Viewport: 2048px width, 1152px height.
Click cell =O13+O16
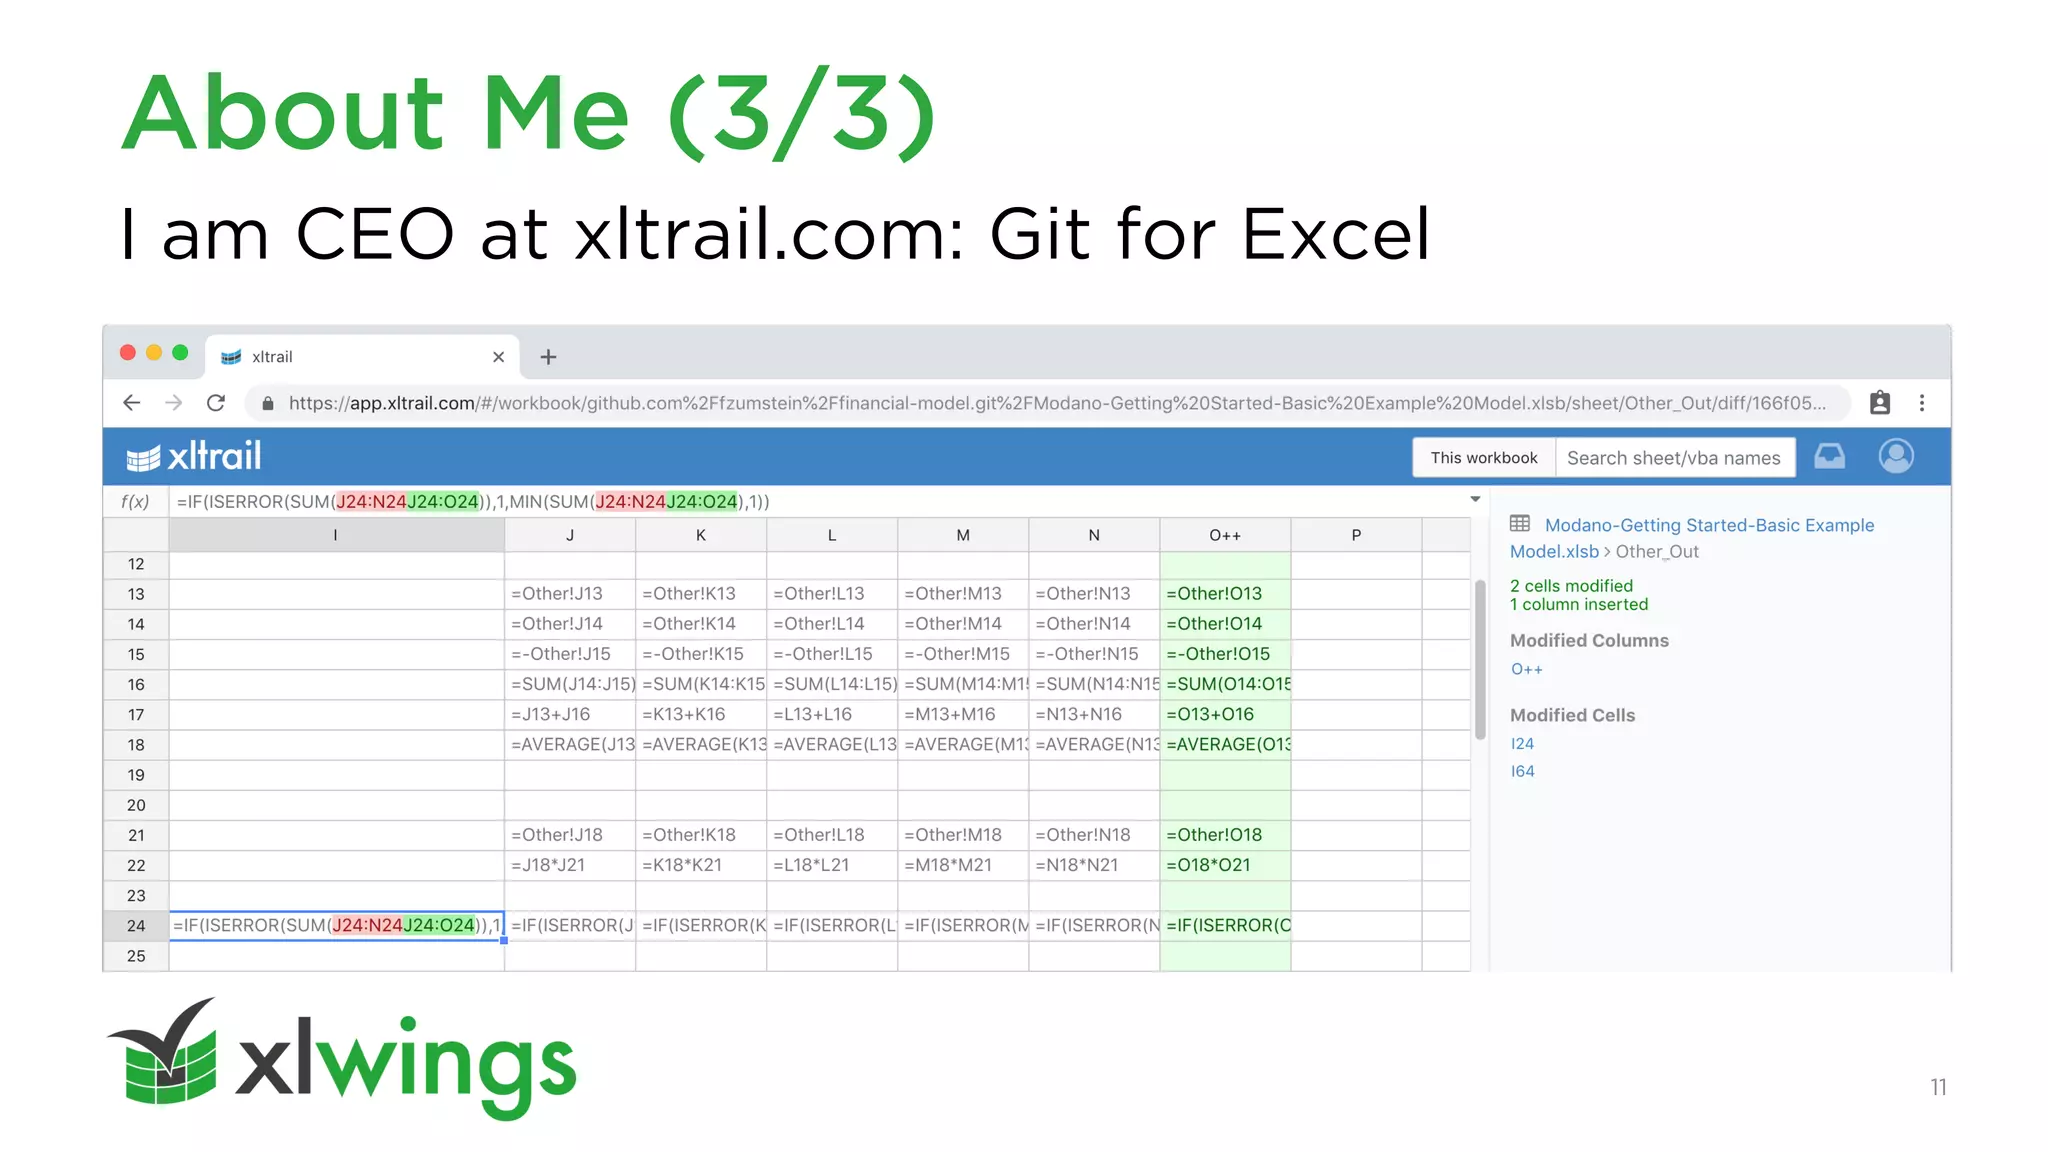click(1225, 714)
